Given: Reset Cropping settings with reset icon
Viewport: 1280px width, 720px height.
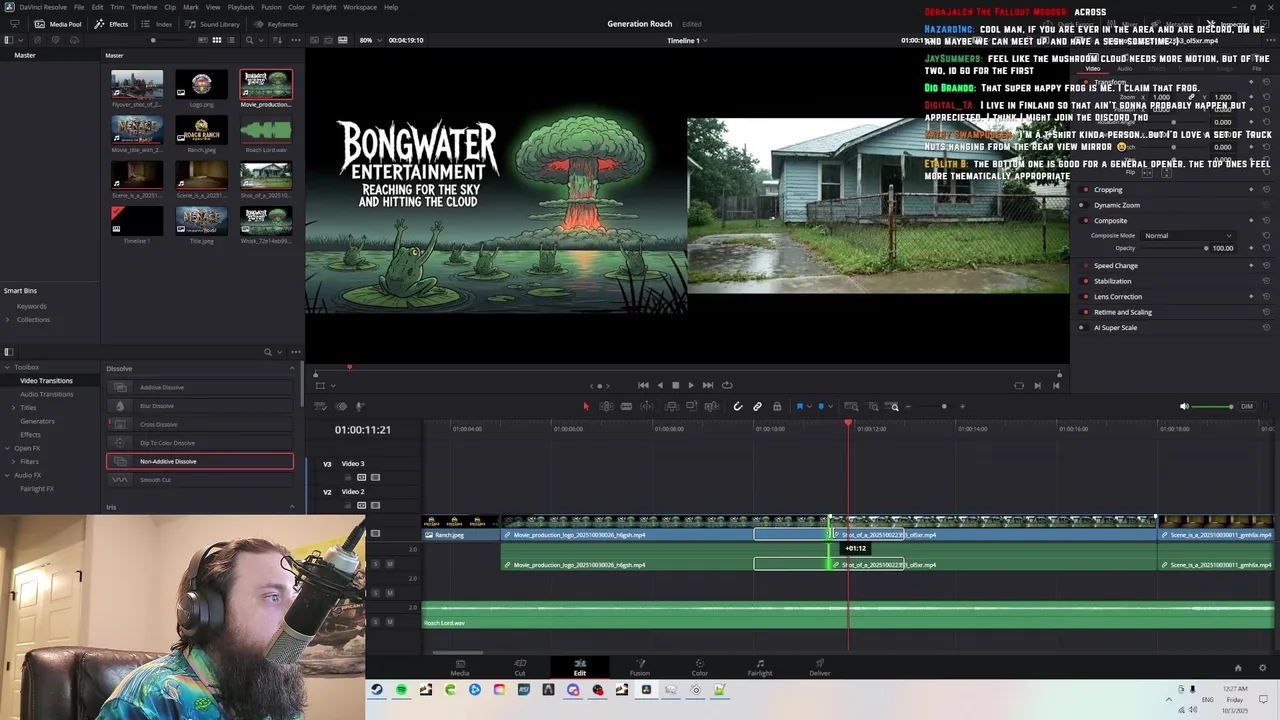Looking at the screenshot, I should [x=1266, y=190].
